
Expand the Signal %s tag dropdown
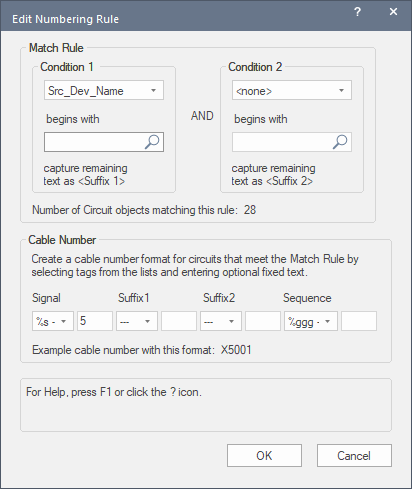point(53,321)
